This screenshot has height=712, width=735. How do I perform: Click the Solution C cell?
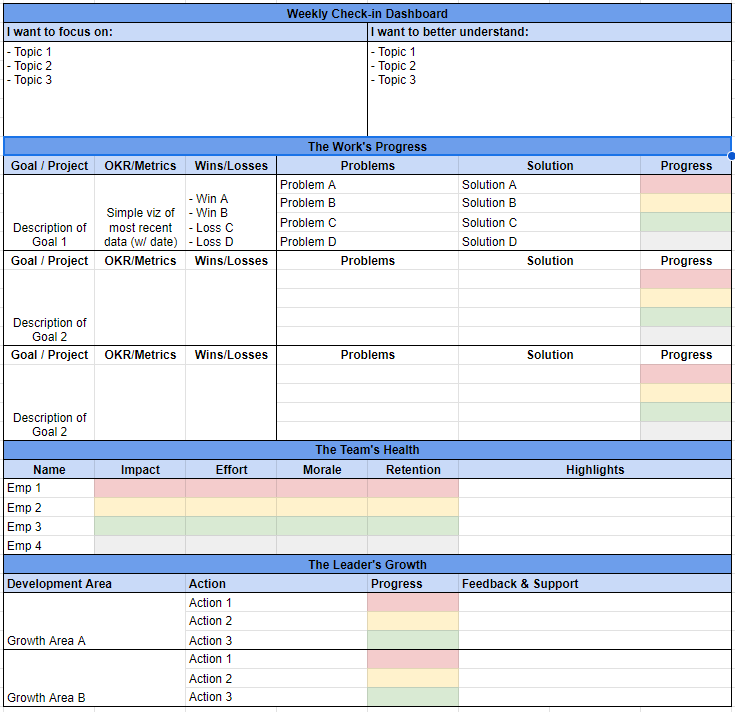point(549,222)
